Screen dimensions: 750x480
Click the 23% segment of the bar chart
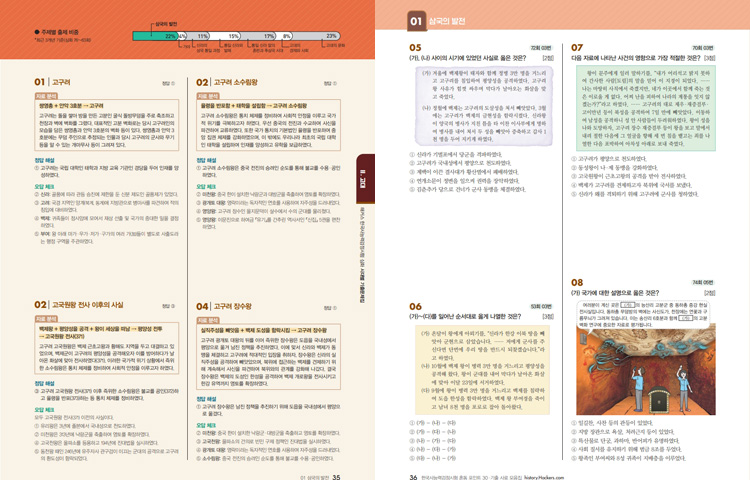click(330, 34)
